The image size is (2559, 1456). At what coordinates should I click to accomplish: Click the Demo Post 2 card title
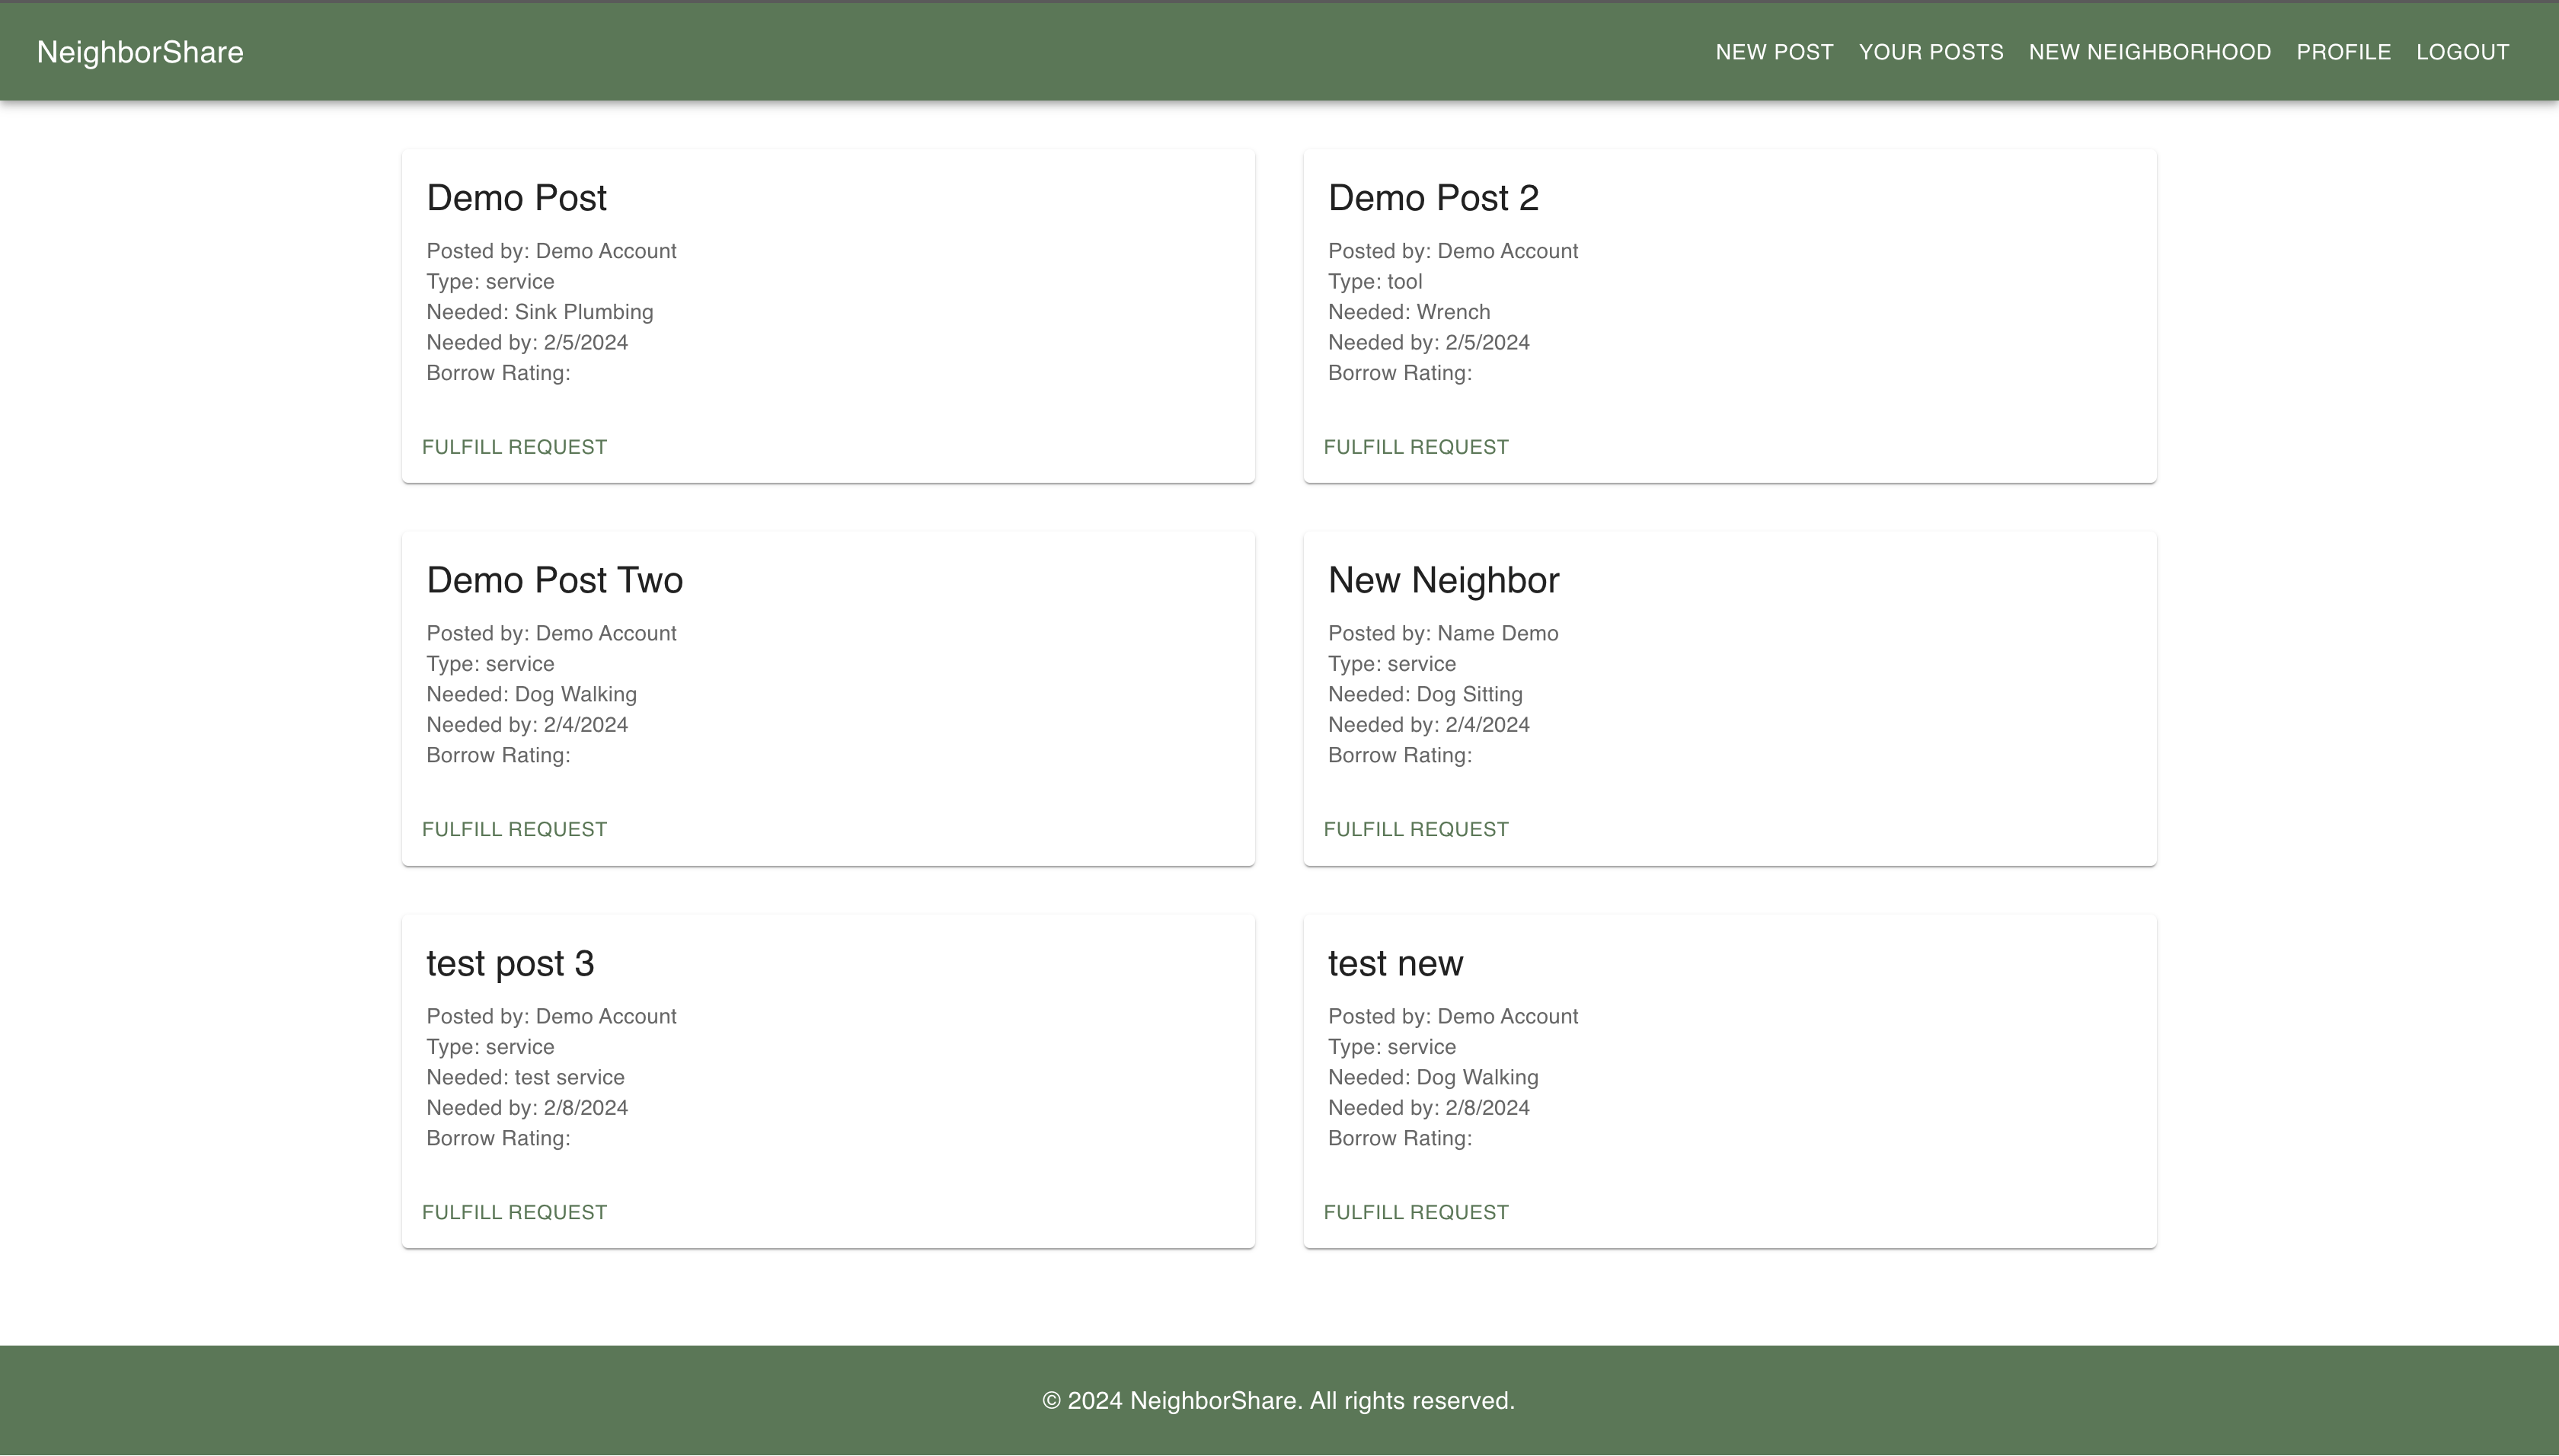[1433, 198]
